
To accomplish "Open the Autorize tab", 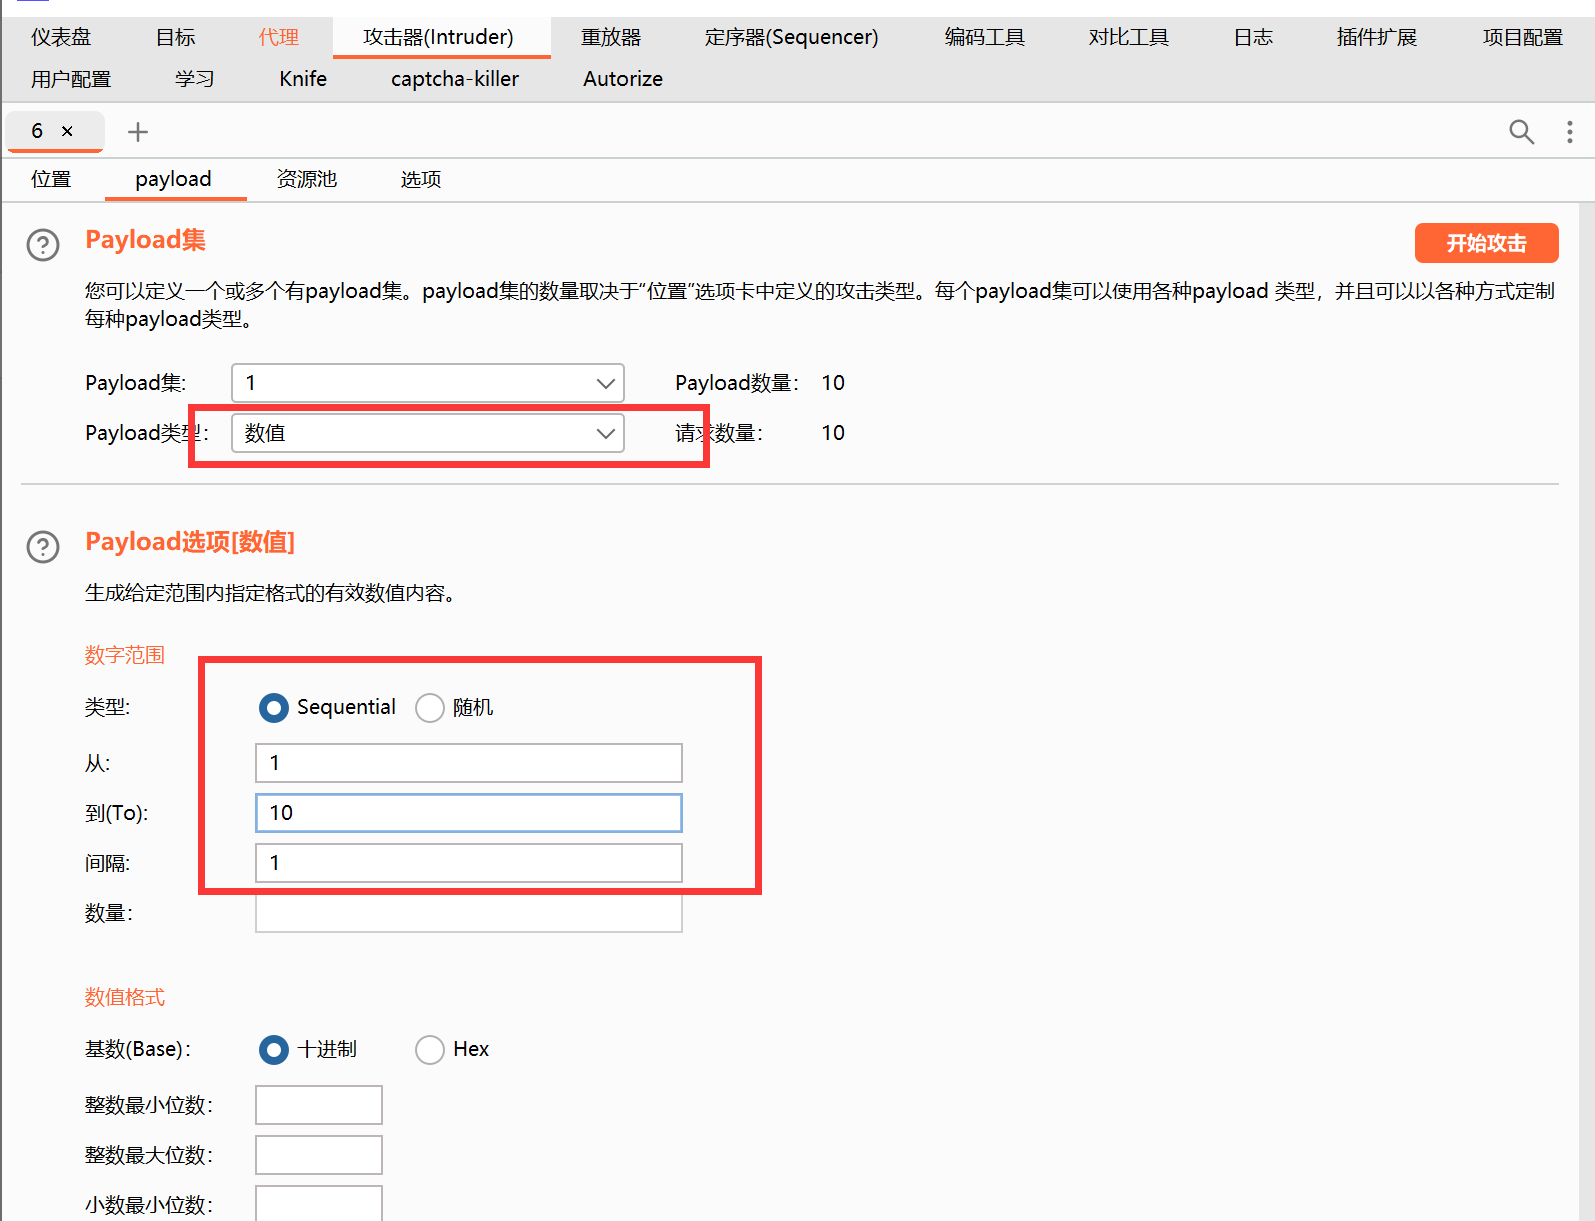I will pyautogui.click(x=623, y=79).
